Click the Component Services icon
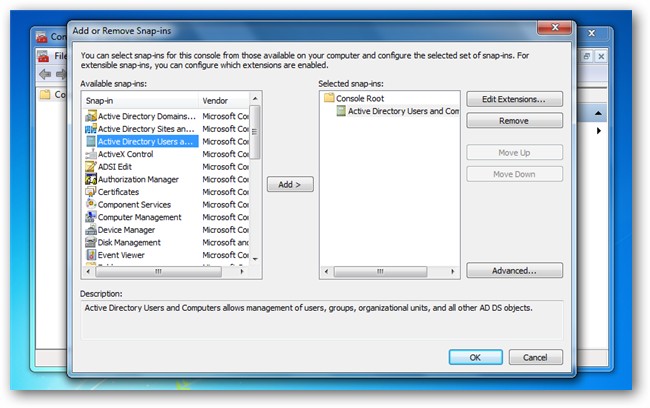The image size is (650, 408). (90, 204)
